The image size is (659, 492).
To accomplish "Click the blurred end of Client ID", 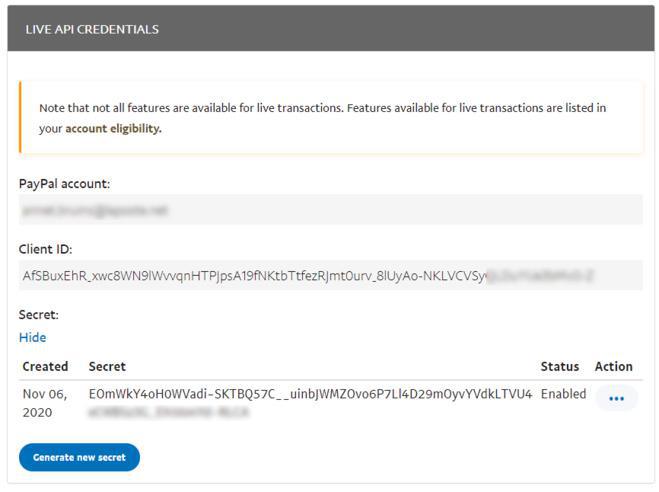I will click(x=540, y=275).
